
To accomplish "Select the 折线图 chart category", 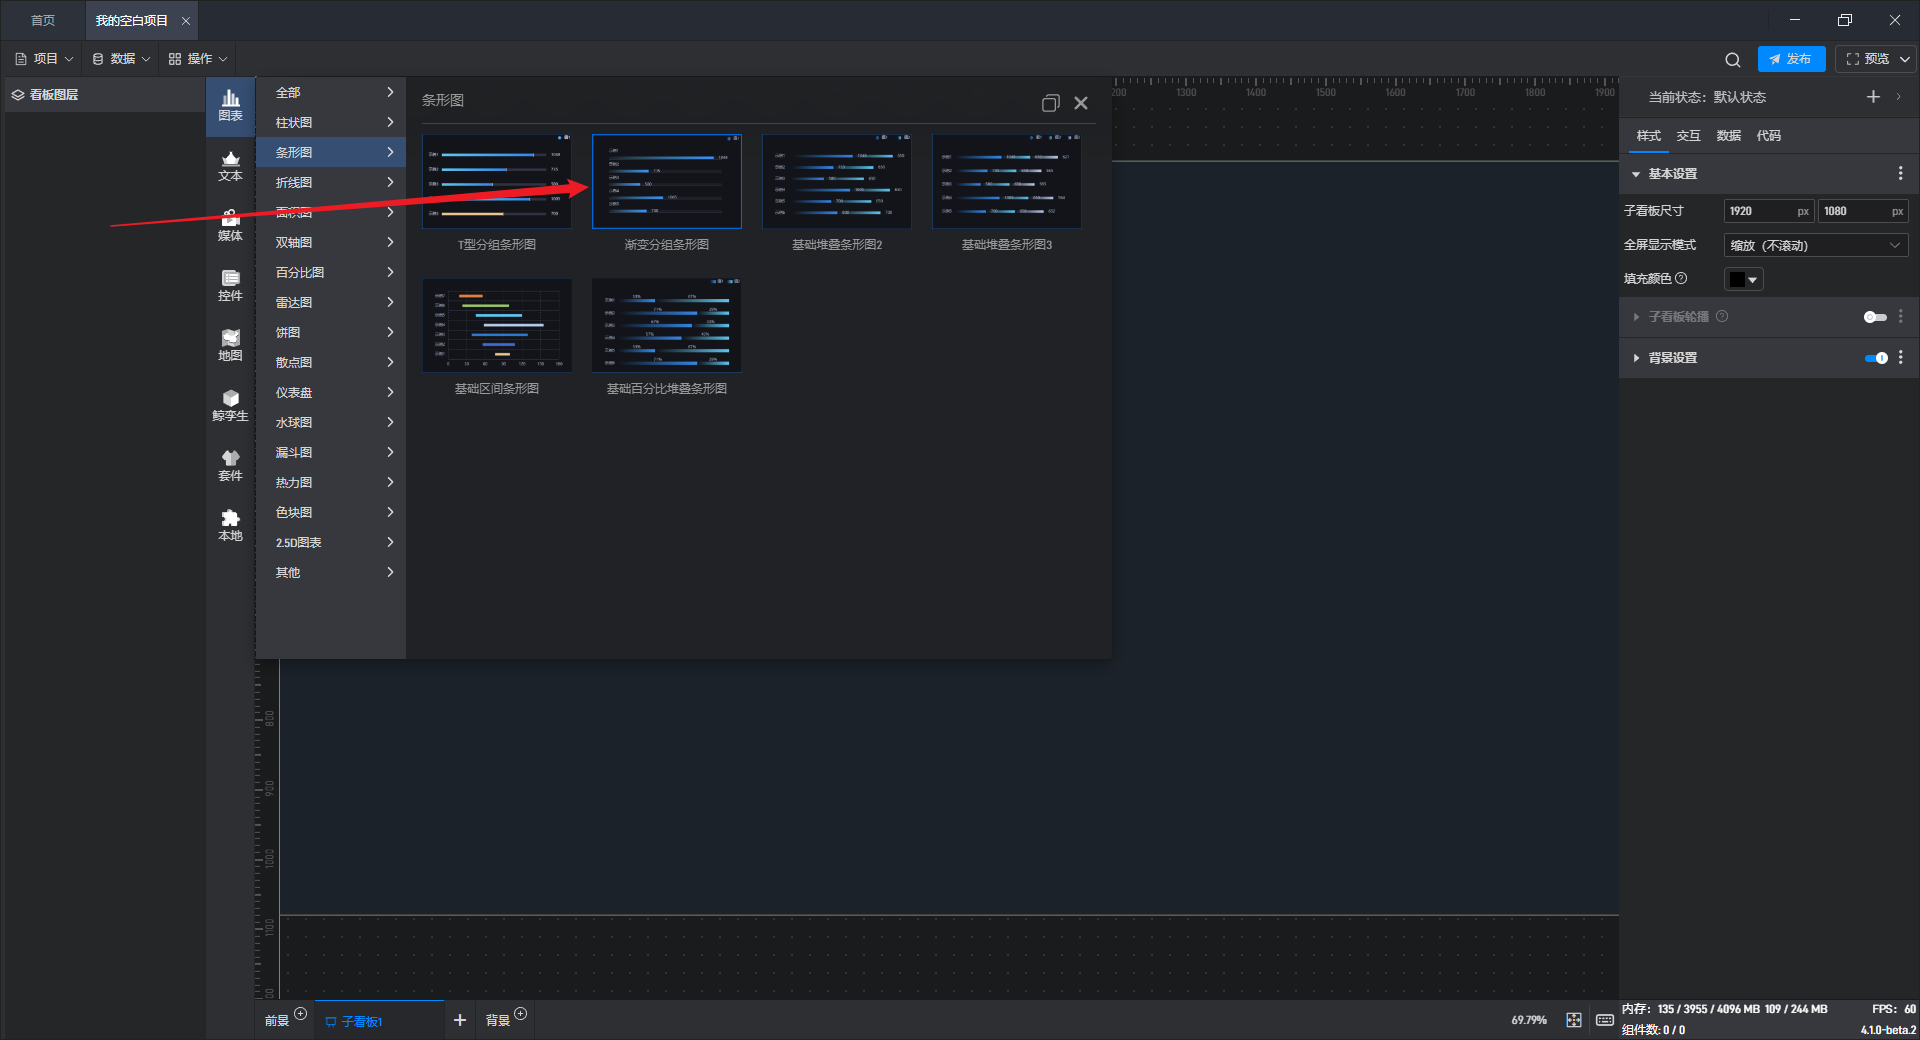I will click(x=331, y=183).
